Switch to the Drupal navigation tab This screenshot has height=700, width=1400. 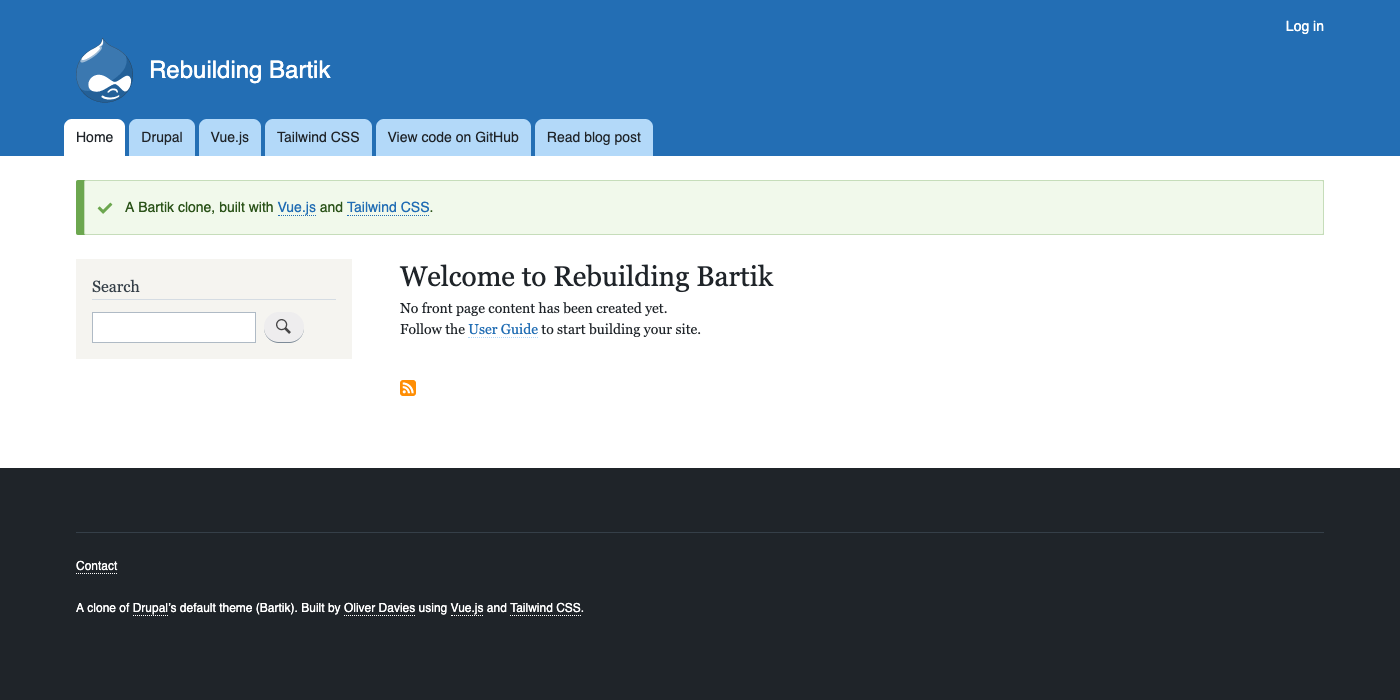(162, 138)
